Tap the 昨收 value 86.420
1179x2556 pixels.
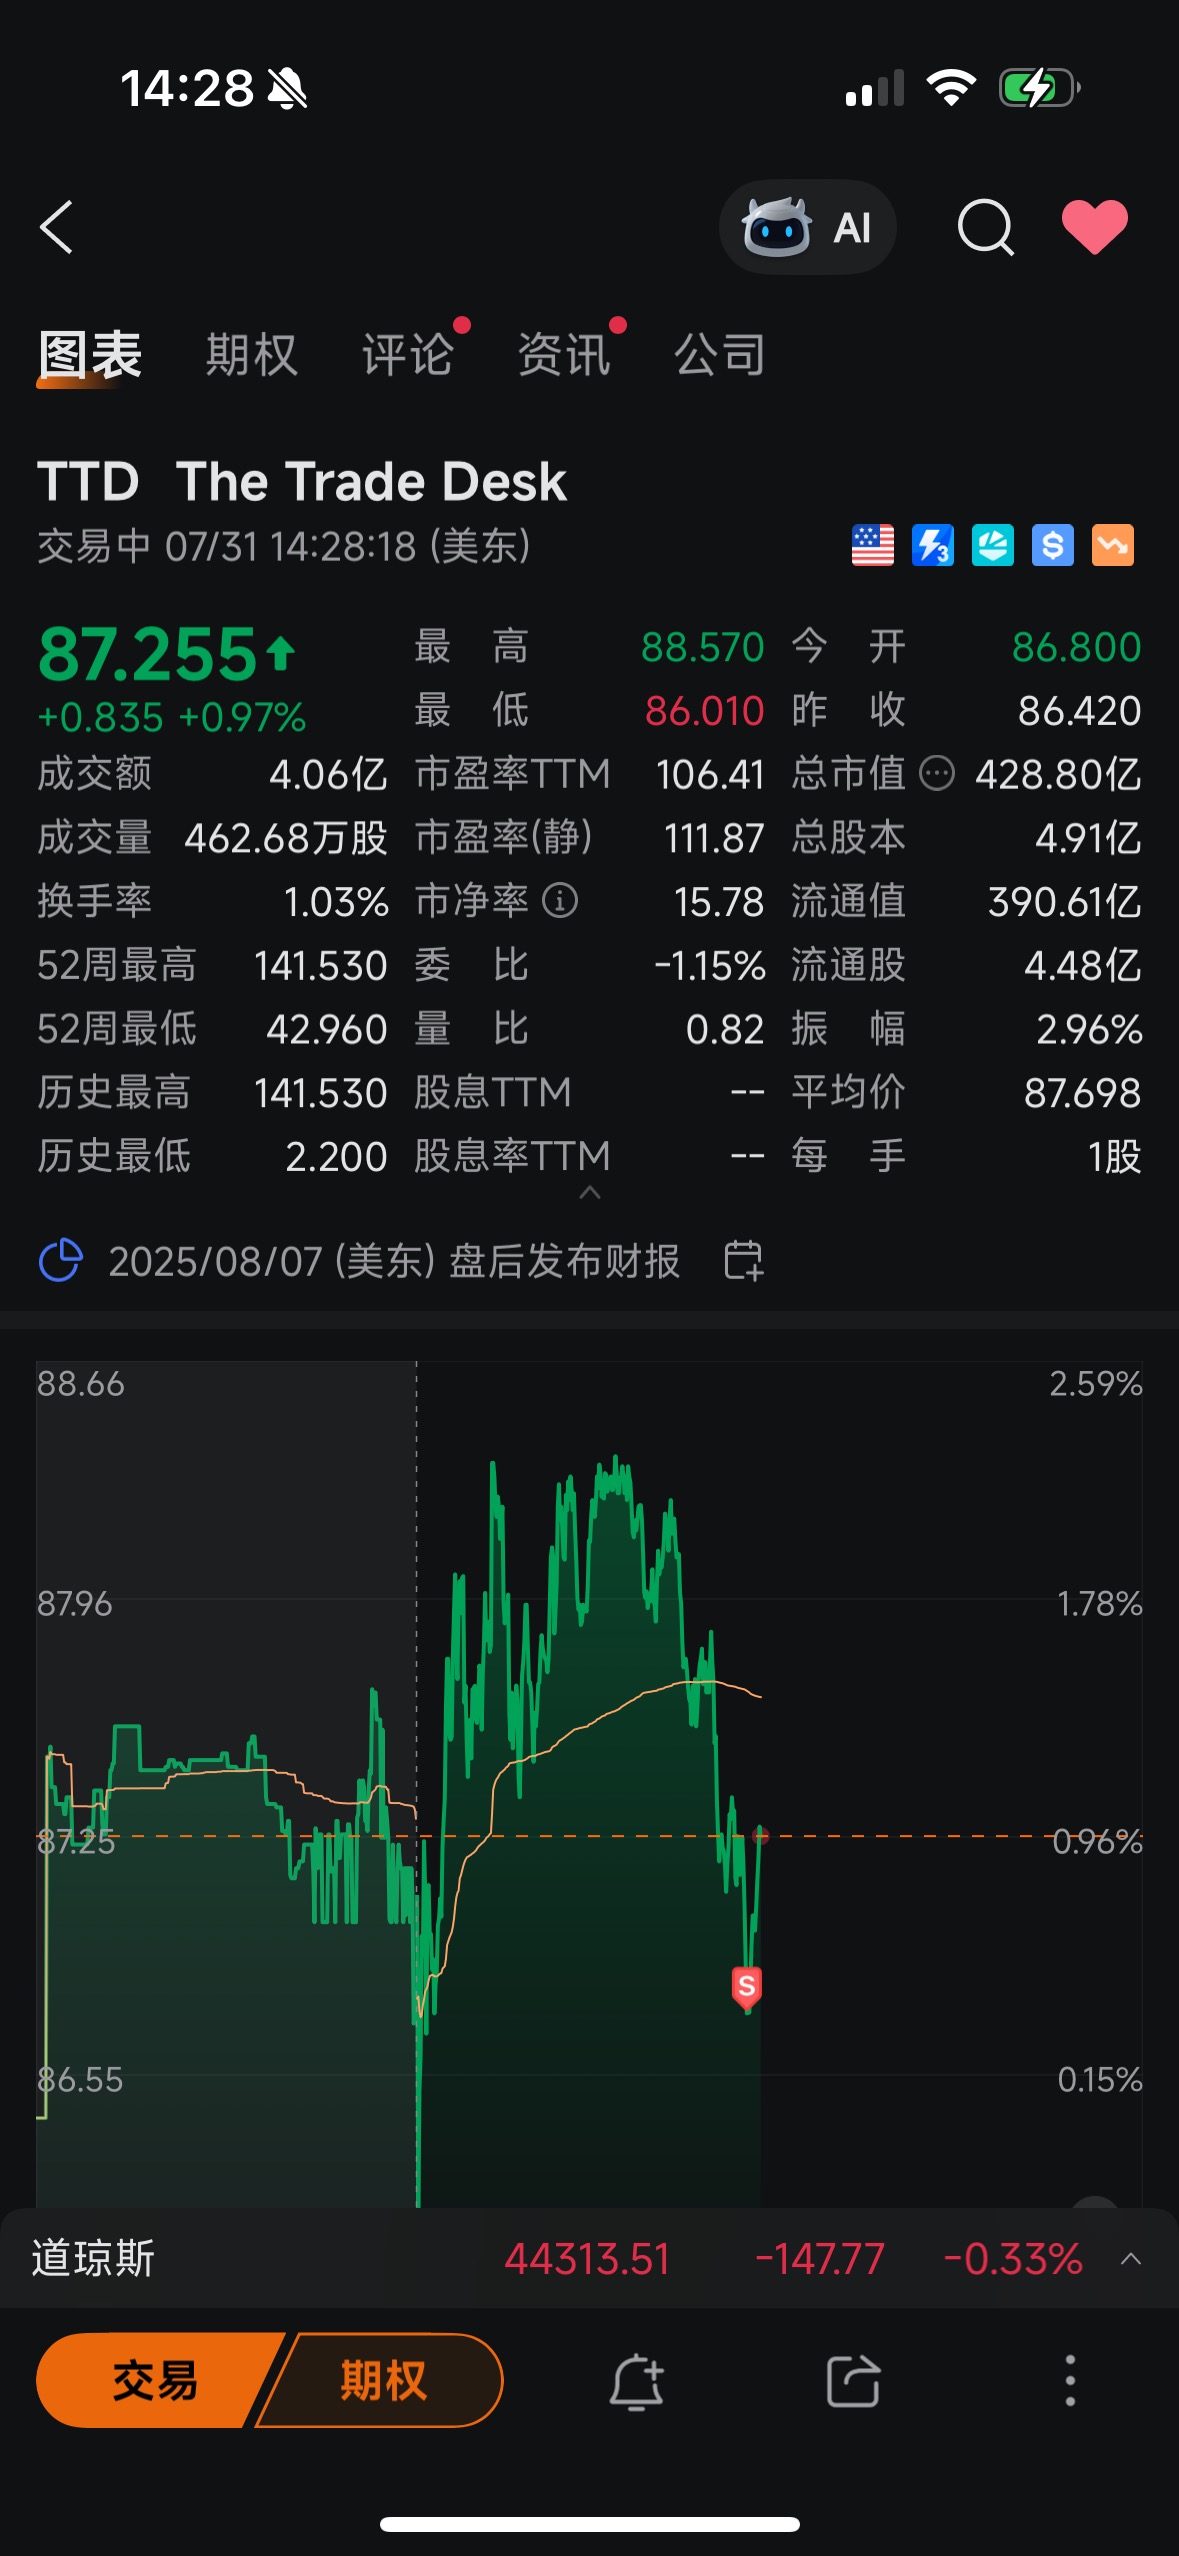coord(1080,711)
